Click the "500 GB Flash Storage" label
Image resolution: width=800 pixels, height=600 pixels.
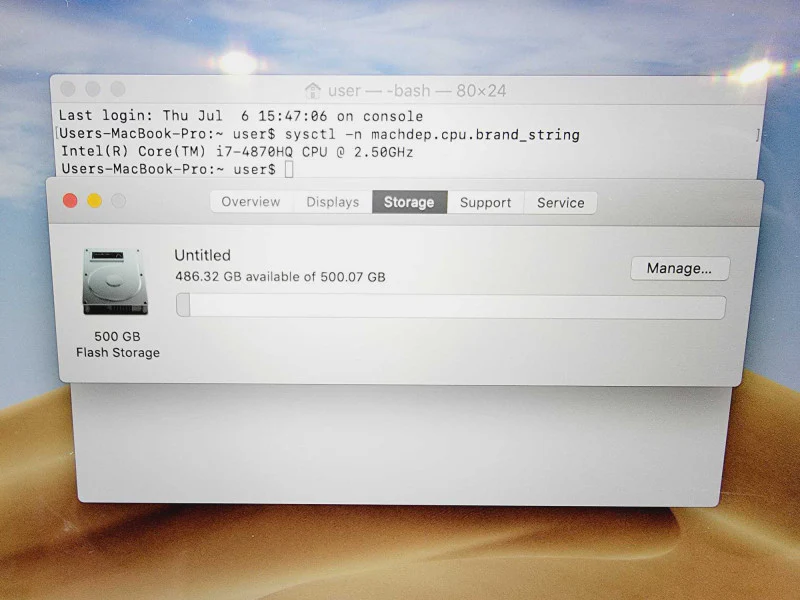[118, 344]
